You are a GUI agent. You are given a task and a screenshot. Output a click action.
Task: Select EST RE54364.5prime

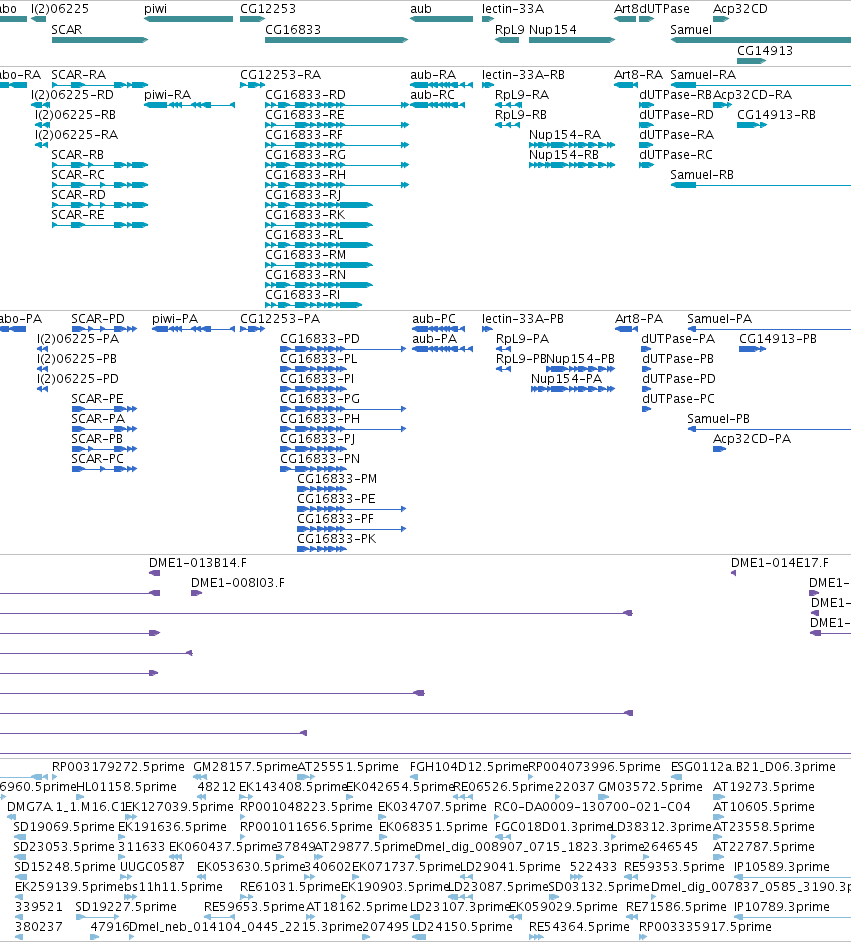point(536,937)
